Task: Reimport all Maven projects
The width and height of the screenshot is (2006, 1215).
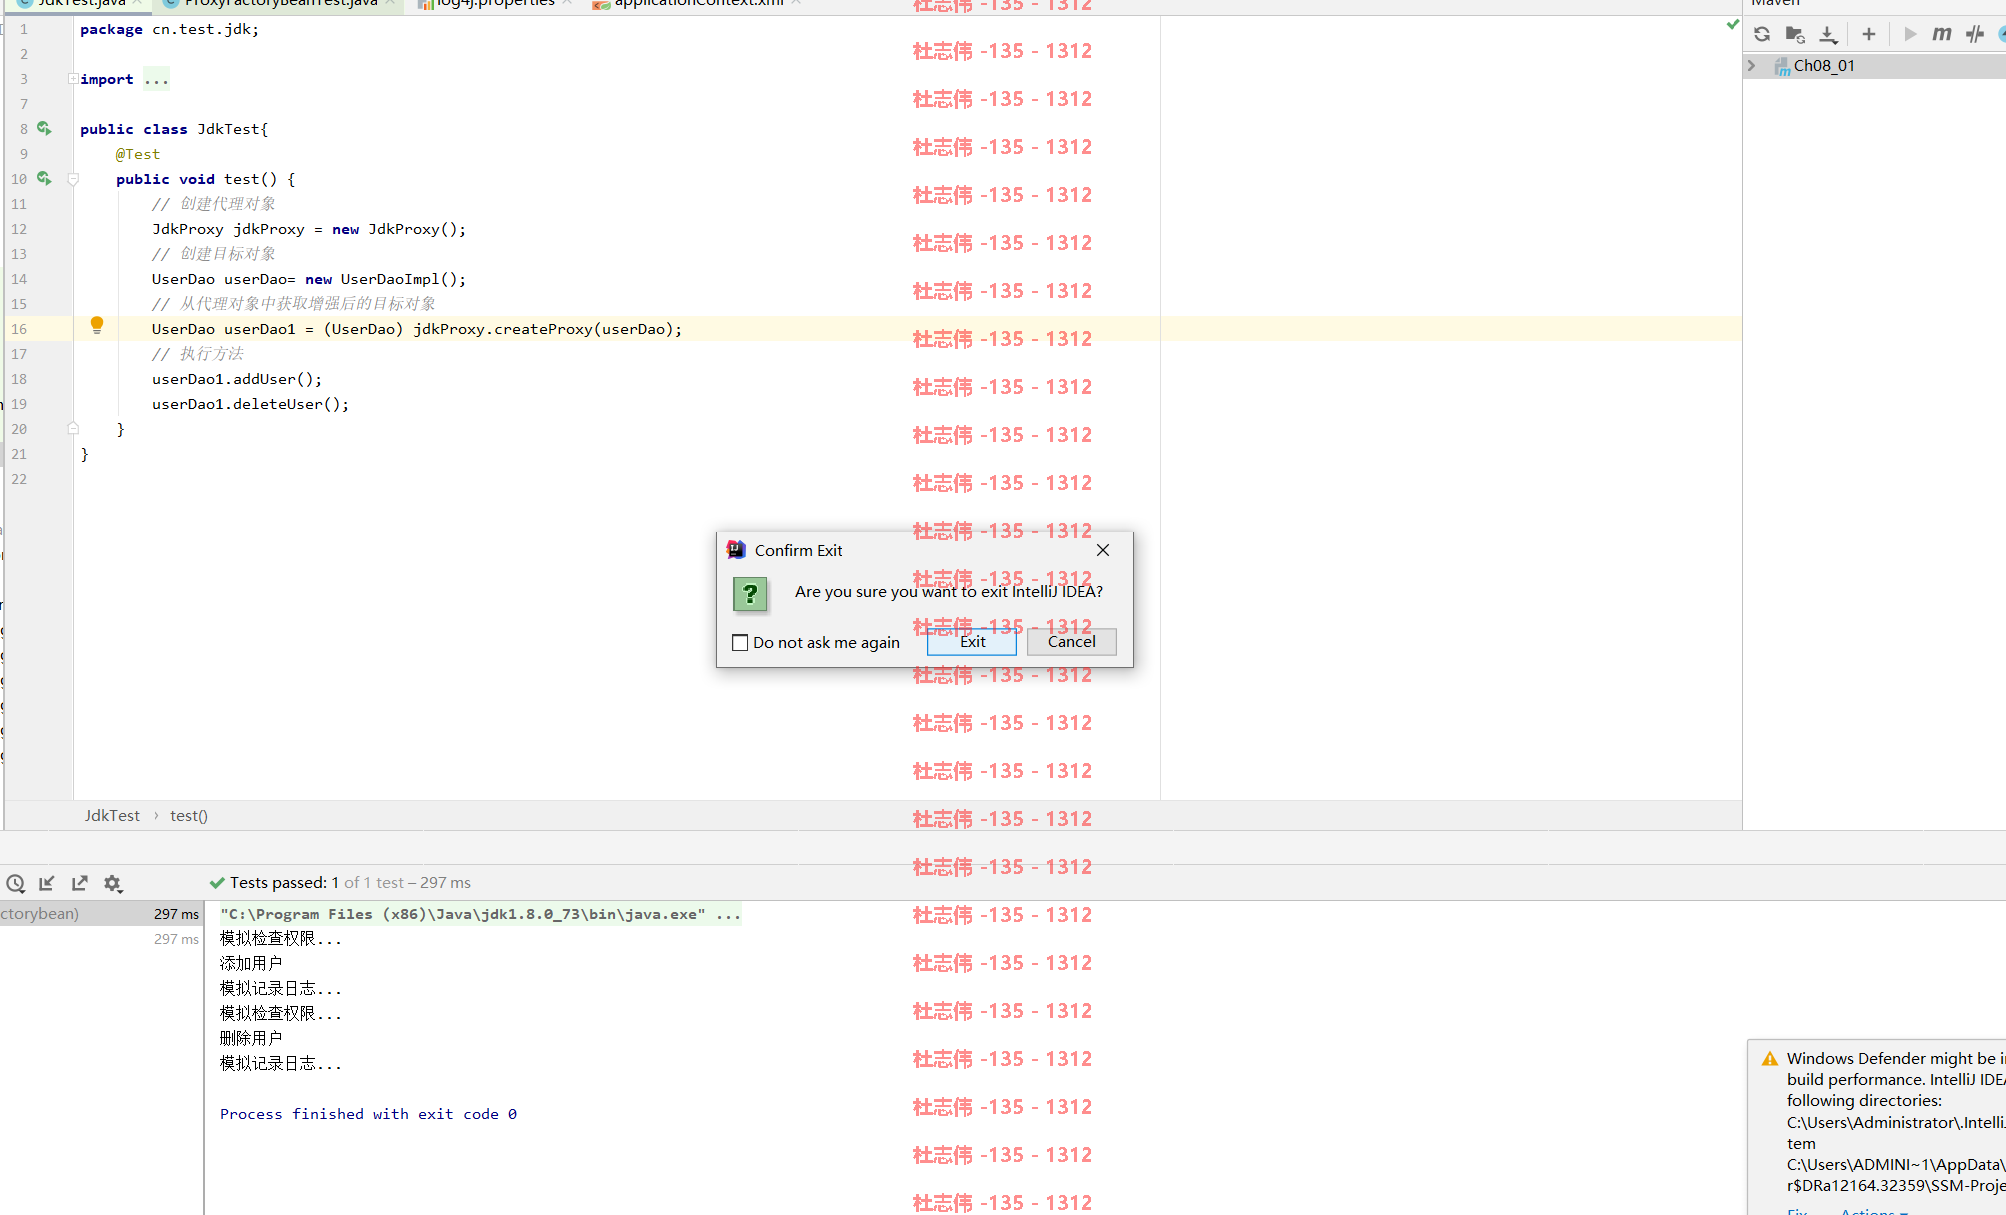Action: [x=1762, y=34]
